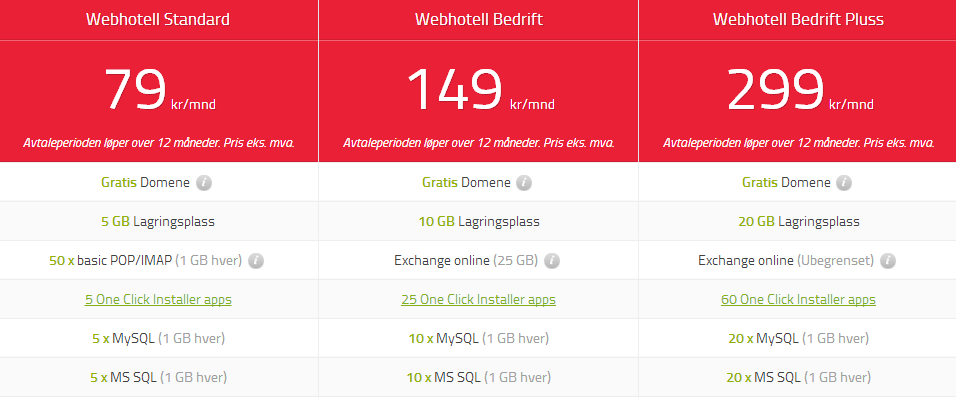This screenshot has height=398, width=956.
Task: Click the 20 GB Lagringsplass row
Action: [x=798, y=221]
